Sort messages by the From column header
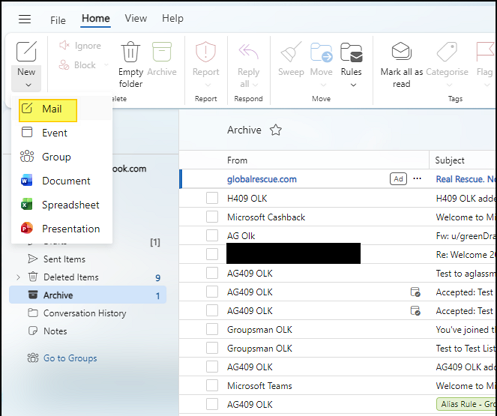This screenshot has height=416, width=497. pos(237,160)
